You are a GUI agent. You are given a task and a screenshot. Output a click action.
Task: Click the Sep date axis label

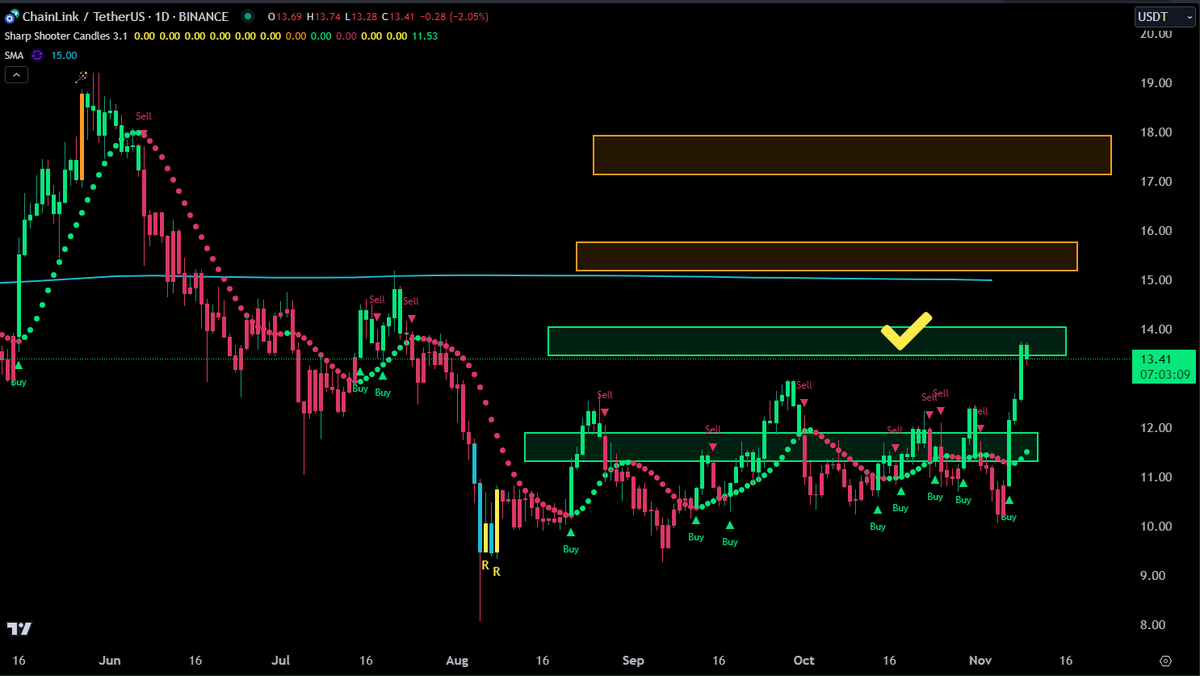coord(632,661)
